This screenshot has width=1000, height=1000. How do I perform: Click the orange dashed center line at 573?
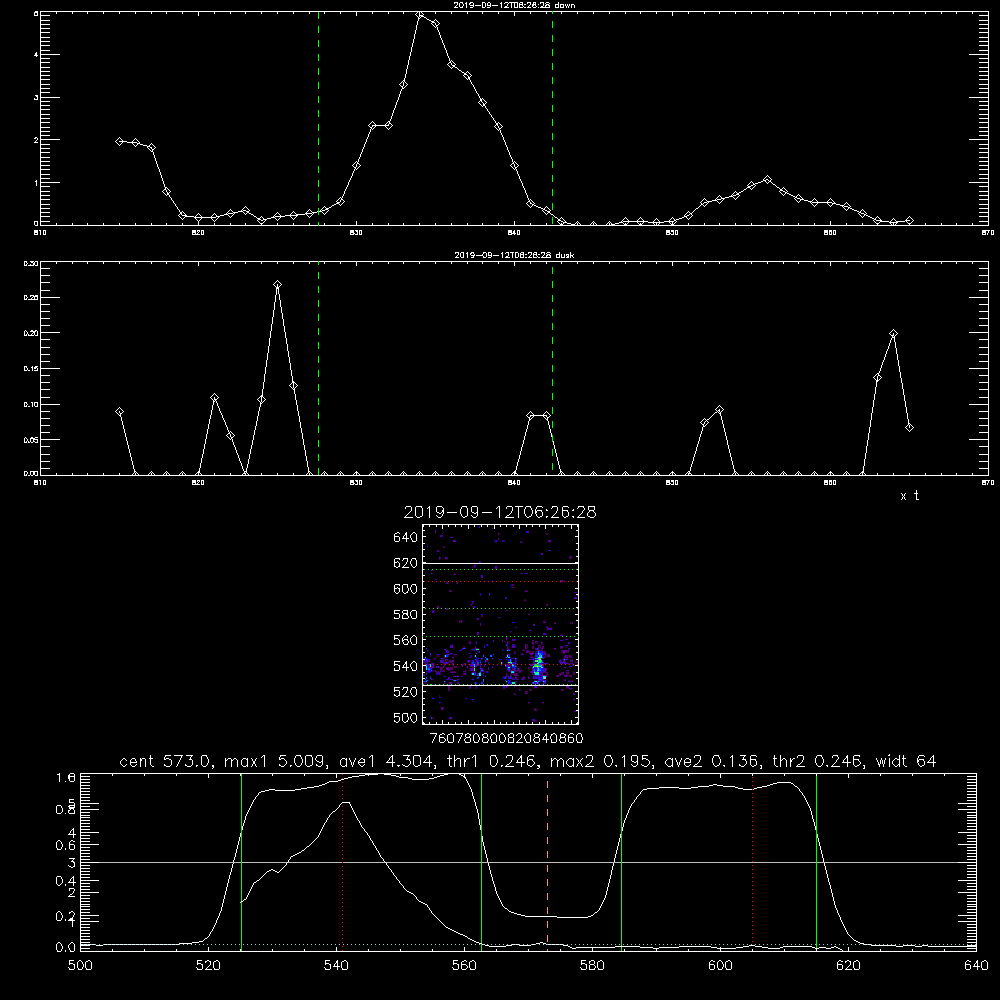[547, 862]
